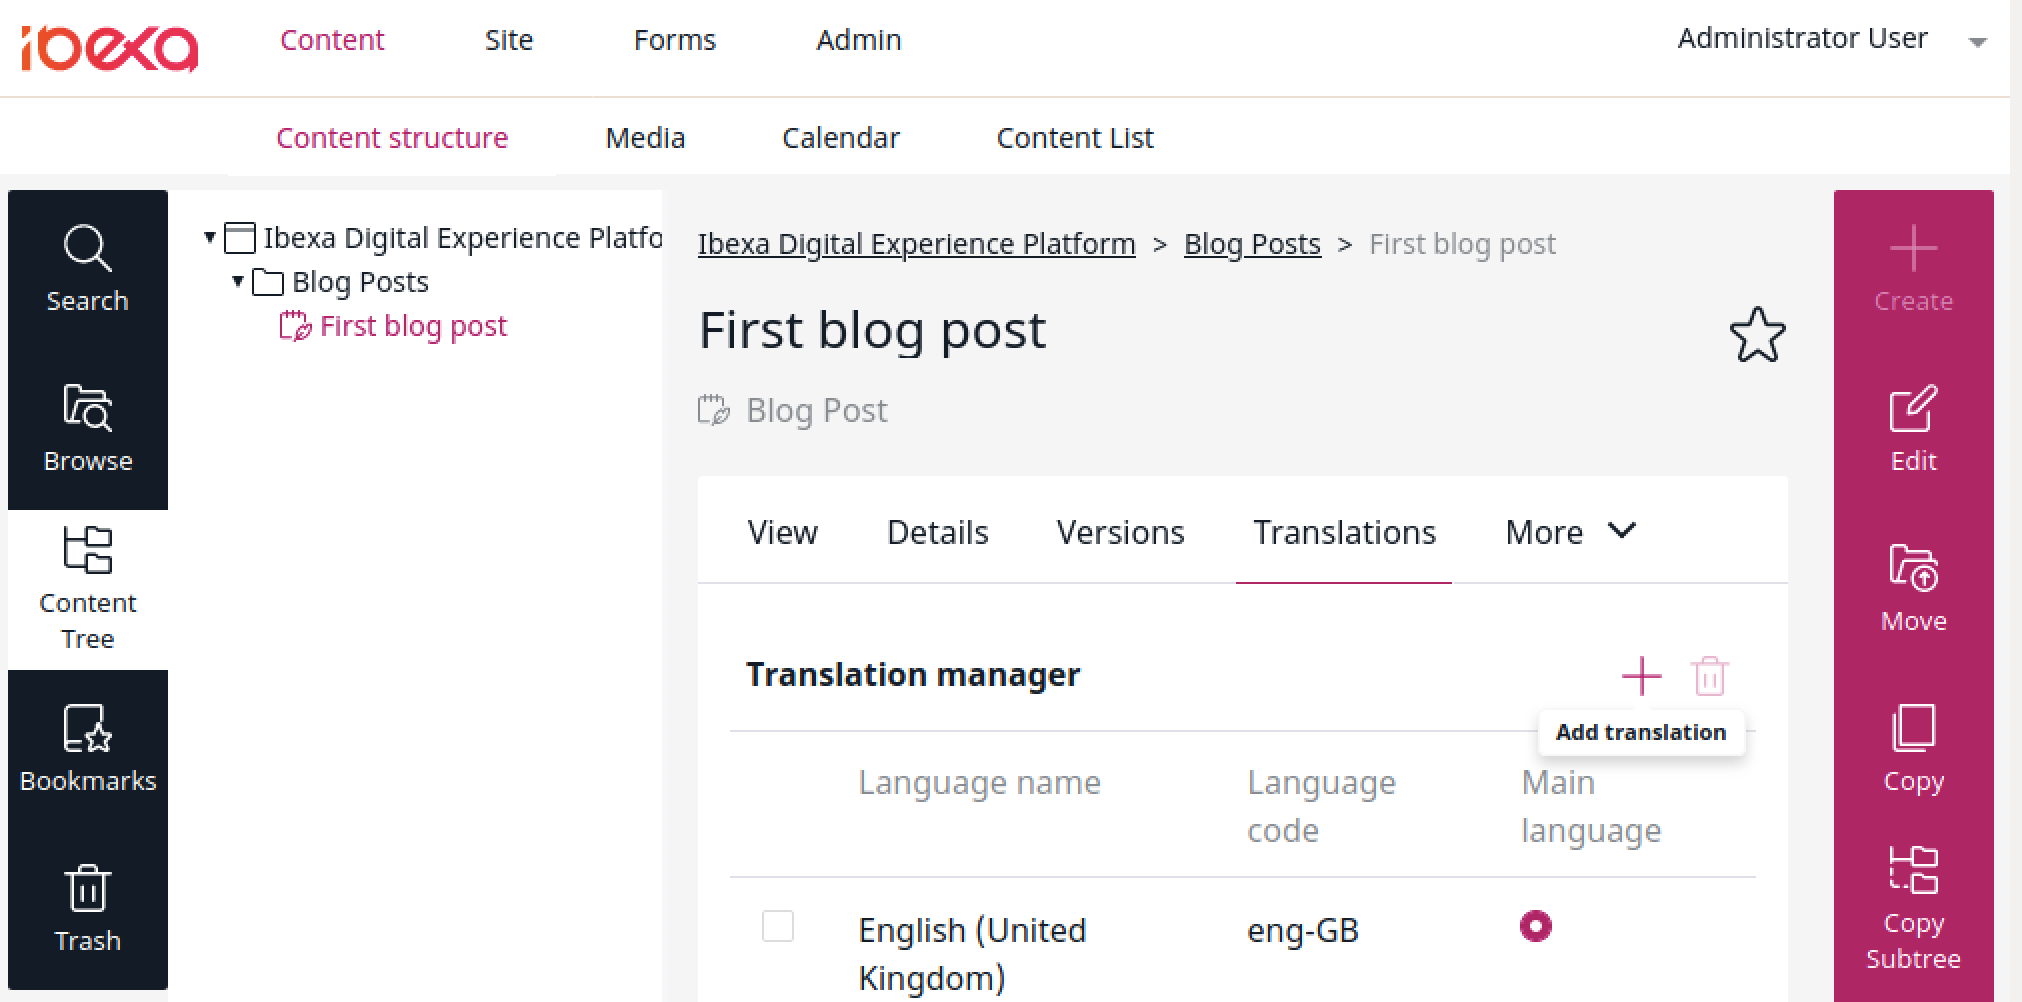Bookmark this post with the star icon
The height and width of the screenshot is (1002, 2022).
coord(1757,335)
